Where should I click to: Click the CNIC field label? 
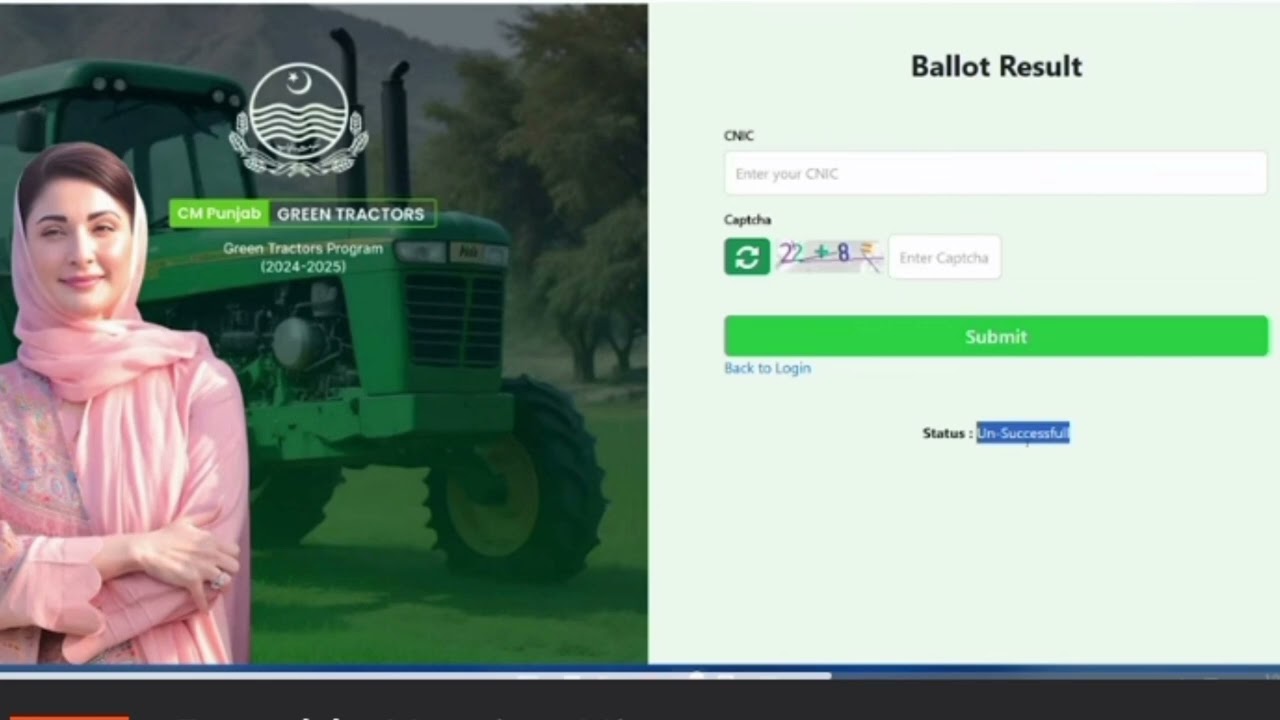[x=739, y=136]
